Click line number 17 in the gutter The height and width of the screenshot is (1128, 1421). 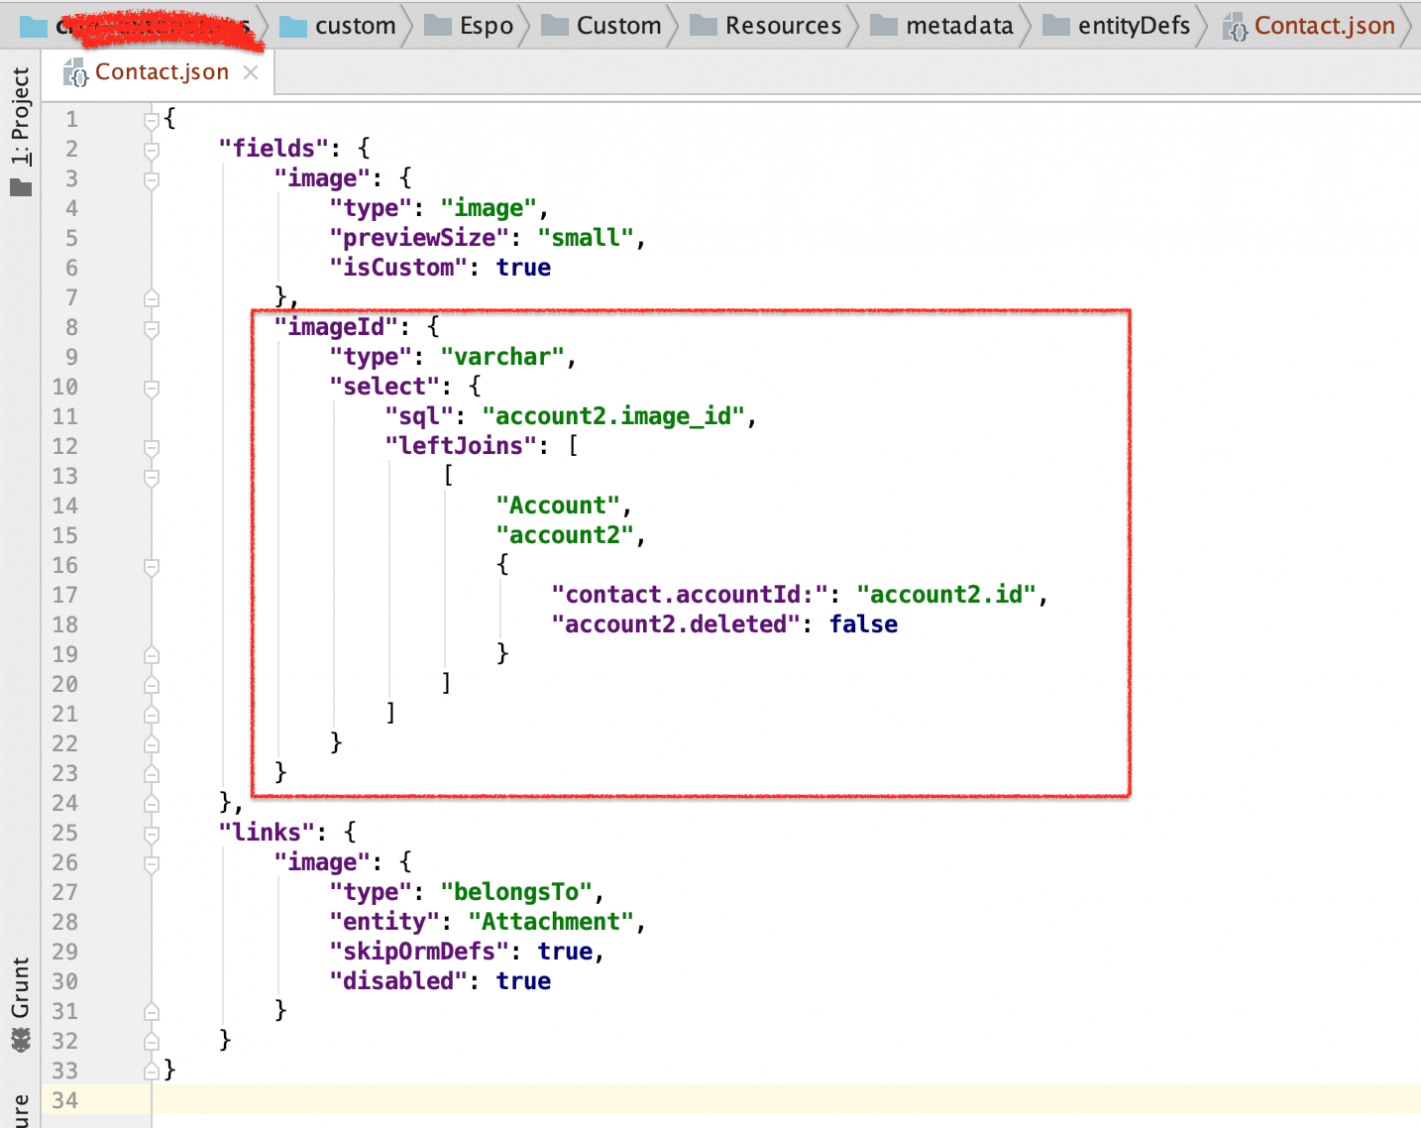65,595
